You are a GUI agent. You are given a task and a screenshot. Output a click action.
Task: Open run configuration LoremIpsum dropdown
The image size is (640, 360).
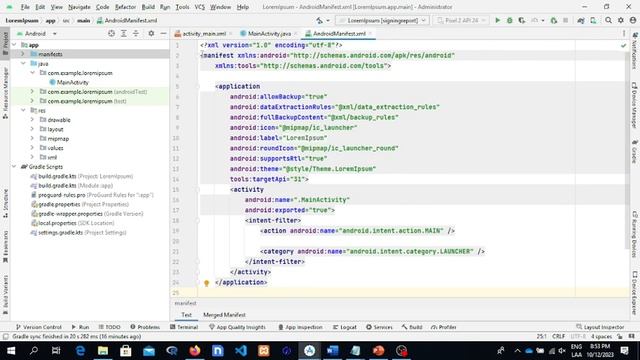click(382, 20)
